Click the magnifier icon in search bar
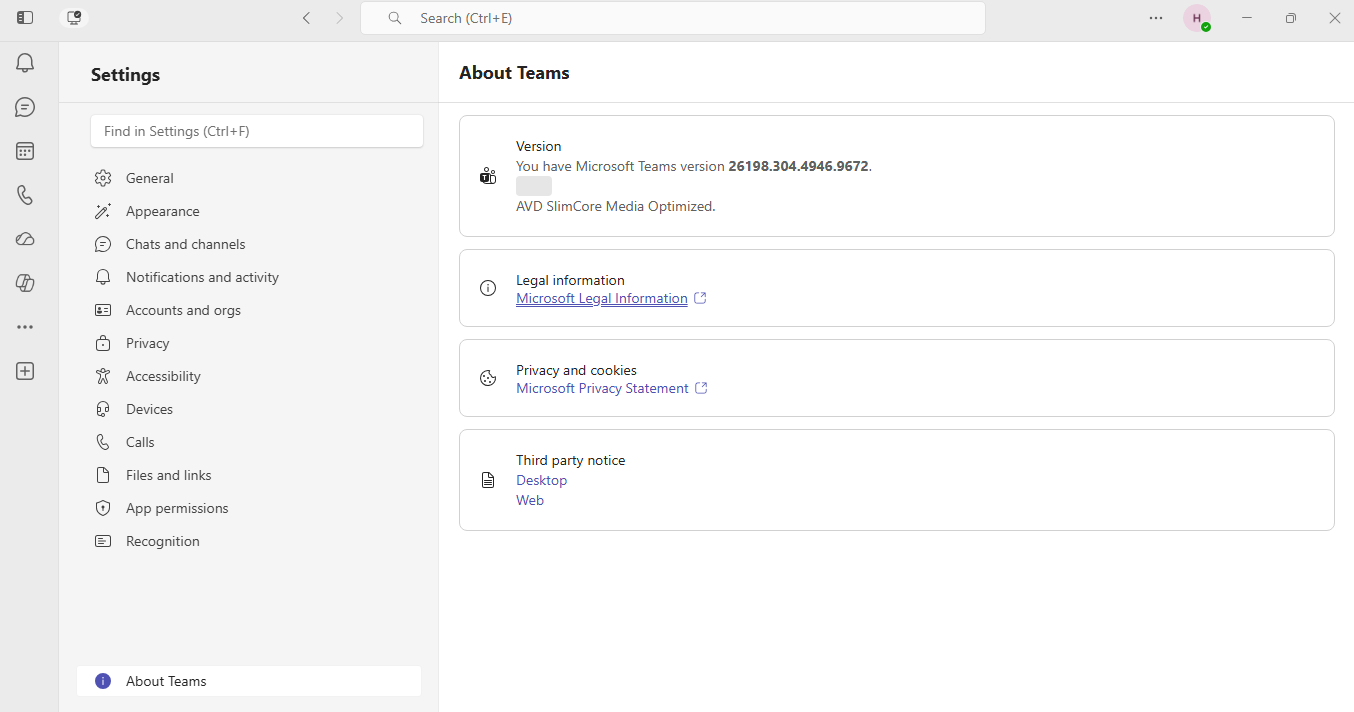Image resolution: width=1354 pixels, height=712 pixels. (395, 18)
